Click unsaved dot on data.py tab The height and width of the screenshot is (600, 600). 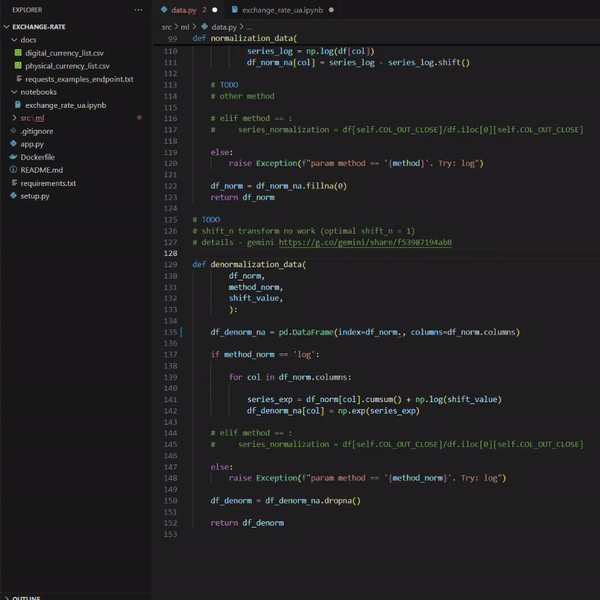215,10
